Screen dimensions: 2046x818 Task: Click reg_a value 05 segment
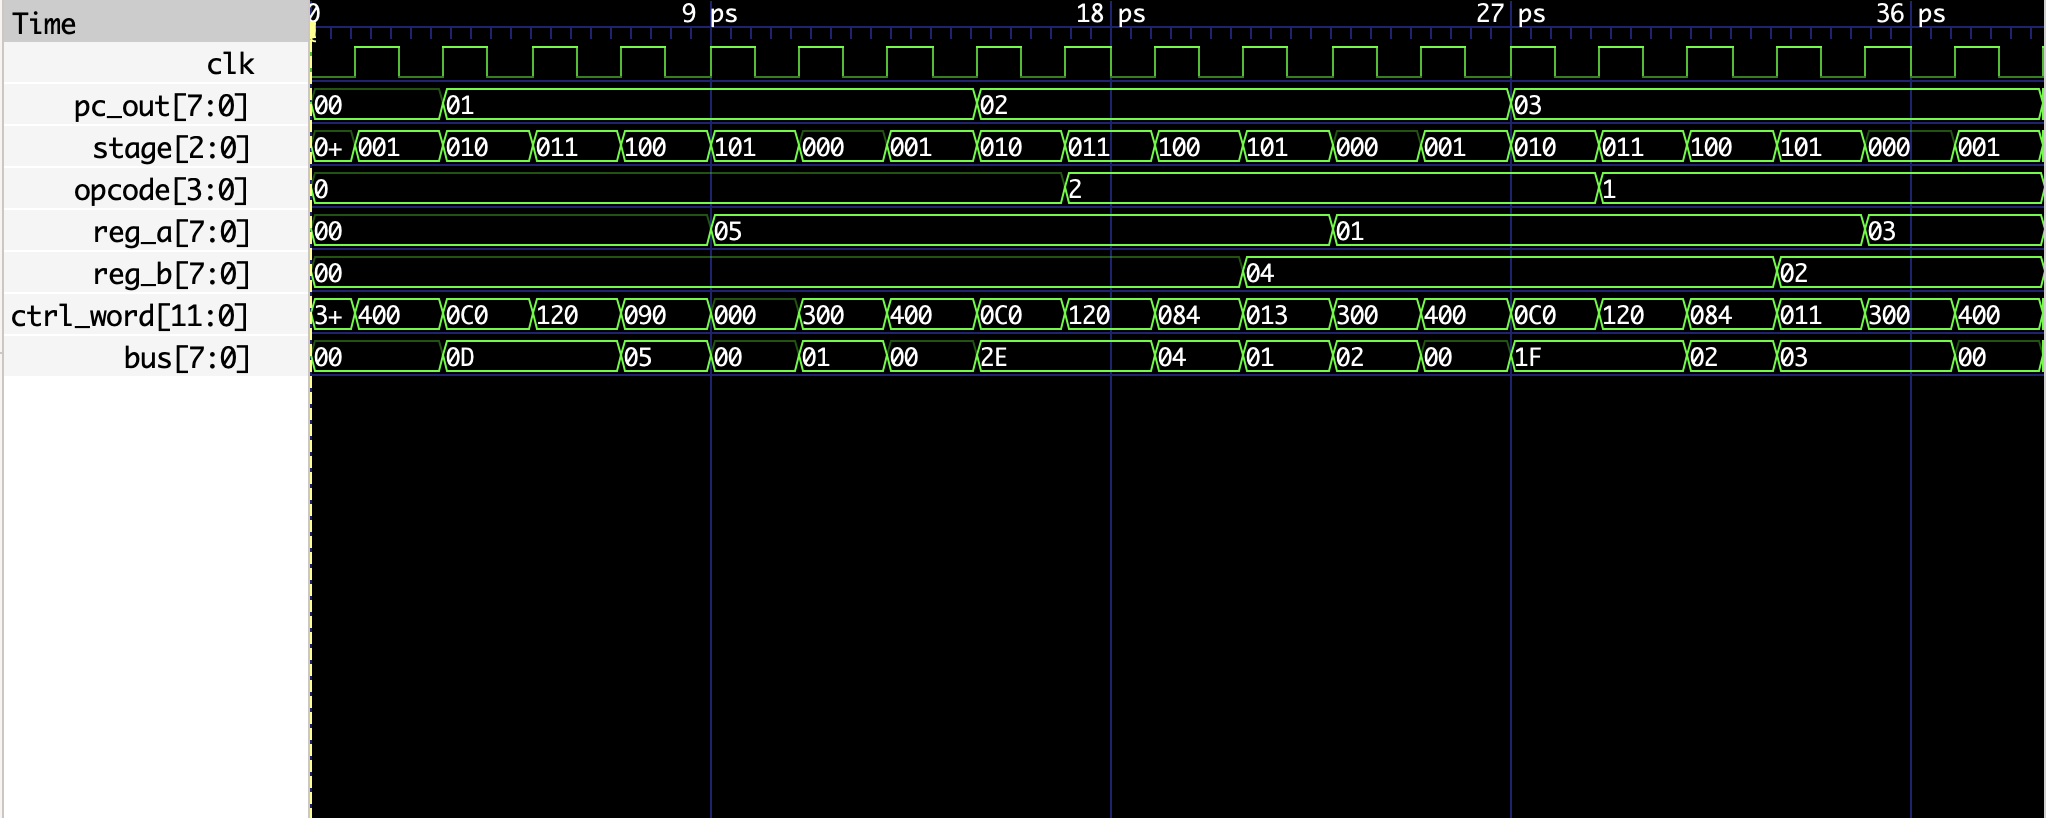tap(1021, 231)
